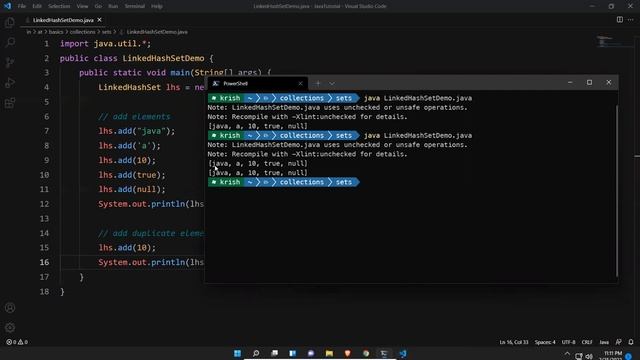The height and width of the screenshot is (360, 640).
Task: Open the Edit menu
Action: [37, 6]
